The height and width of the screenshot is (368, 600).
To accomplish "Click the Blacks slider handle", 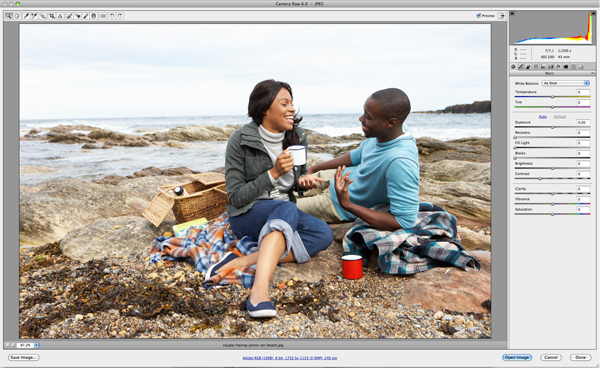I will point(515,158).
